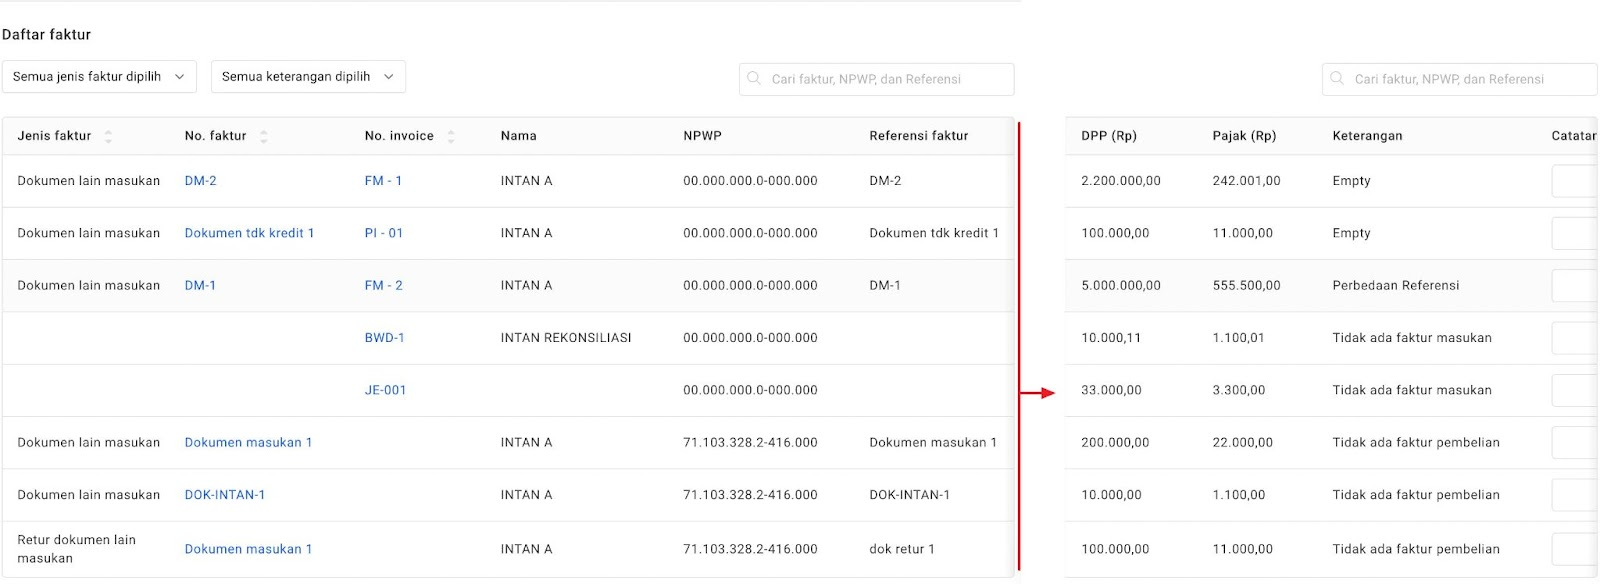Click Catatan field in Perbedaan Referensi row
Image resolution: width=1600 pixels, height=584 pixels.
pos(1574,285)
